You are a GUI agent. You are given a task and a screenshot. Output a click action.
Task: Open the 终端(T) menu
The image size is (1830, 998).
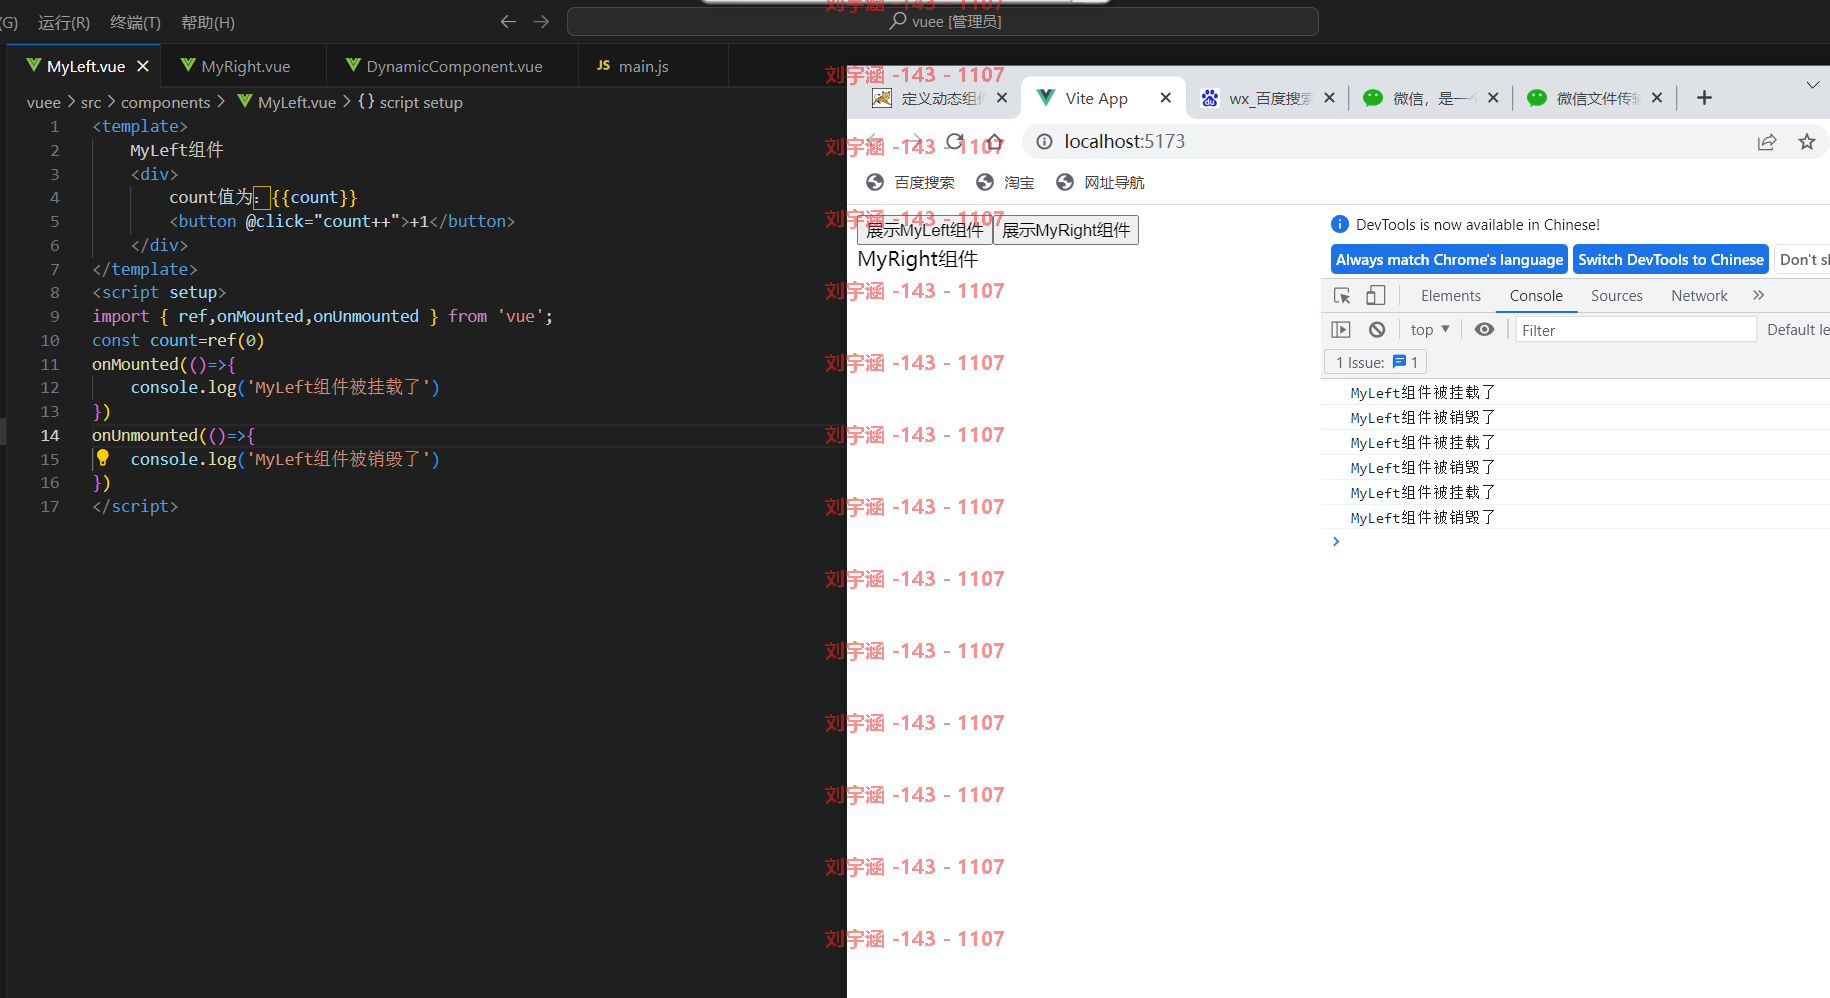point(135,22)
